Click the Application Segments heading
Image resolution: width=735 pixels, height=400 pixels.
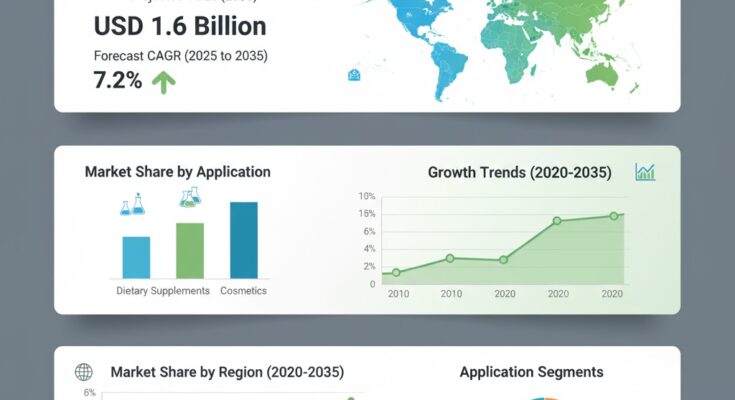531,372
